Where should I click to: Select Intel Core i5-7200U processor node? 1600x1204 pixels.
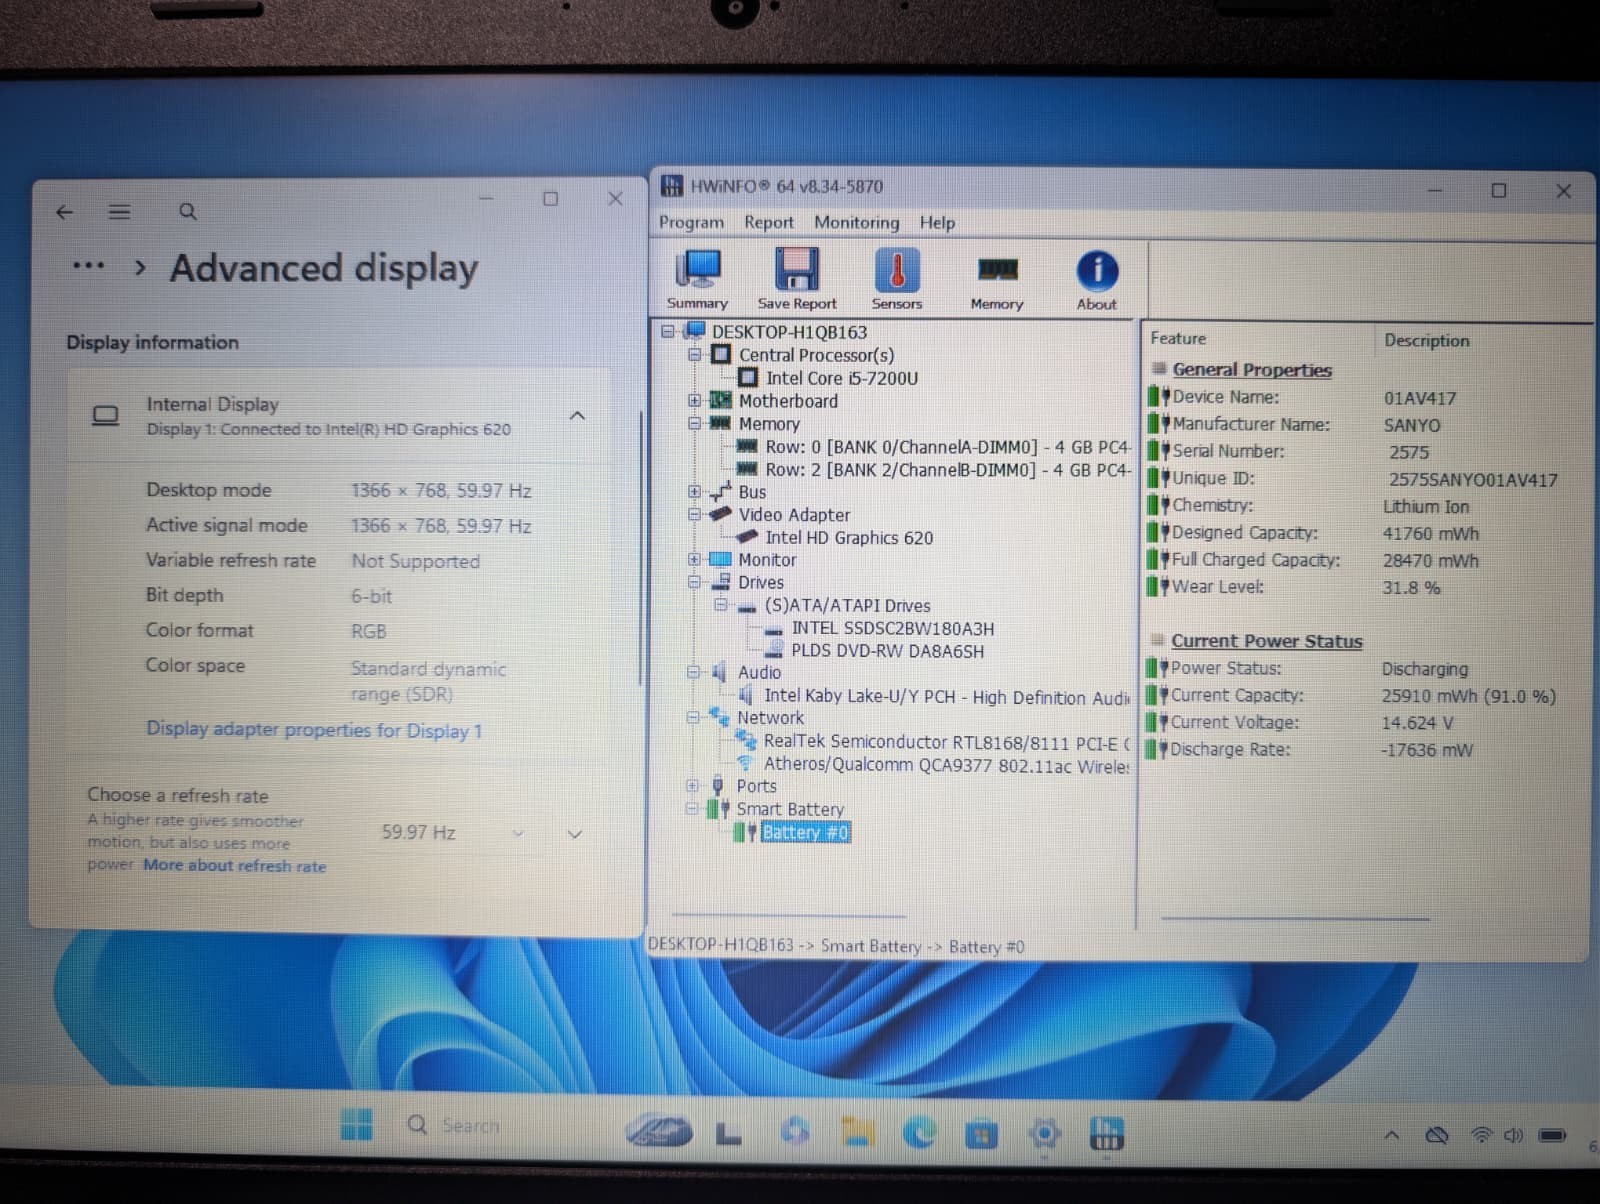click(841, 378)
